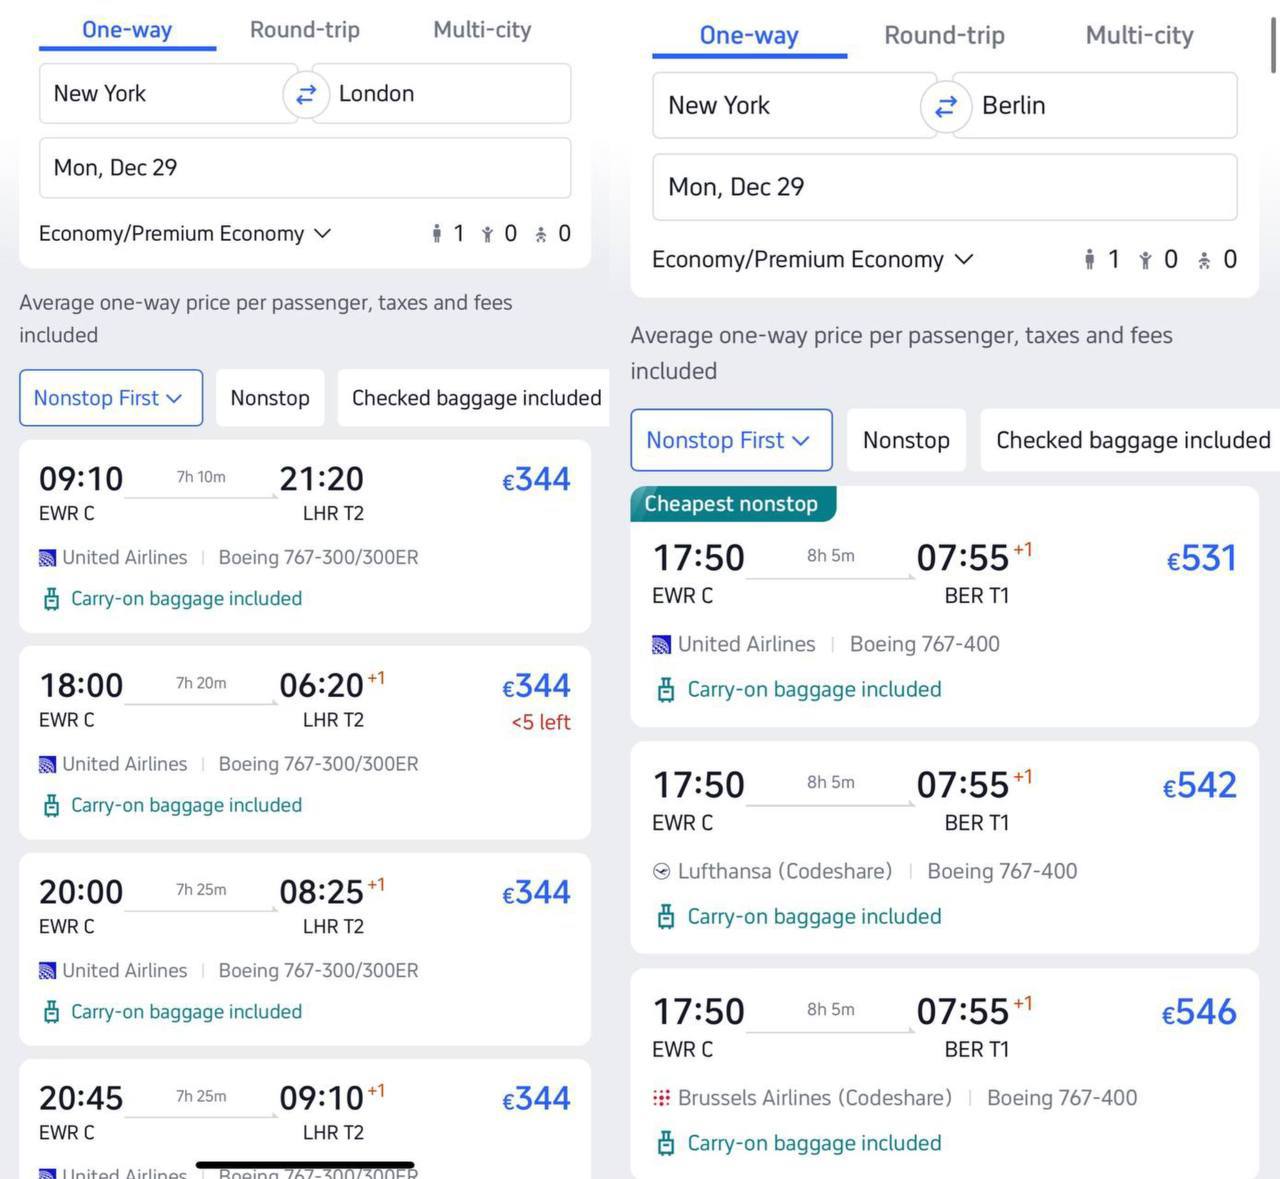Open Nonstop First sort dropdown for Berlin

(730, 440)
